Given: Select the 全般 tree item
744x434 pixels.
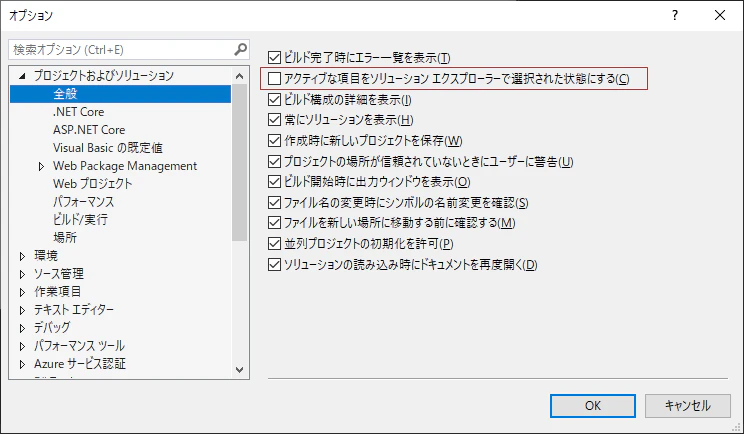Looking at the screenshot, I should (67, 94).
